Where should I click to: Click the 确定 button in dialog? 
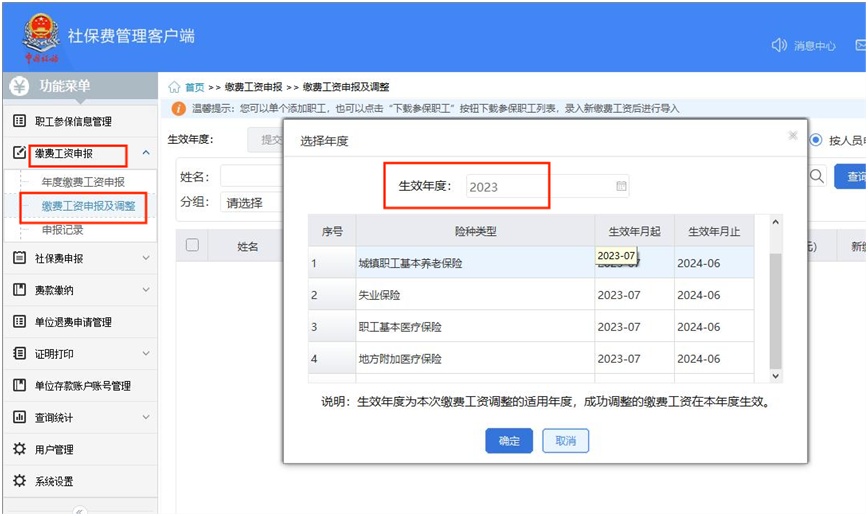click(509, 441)
